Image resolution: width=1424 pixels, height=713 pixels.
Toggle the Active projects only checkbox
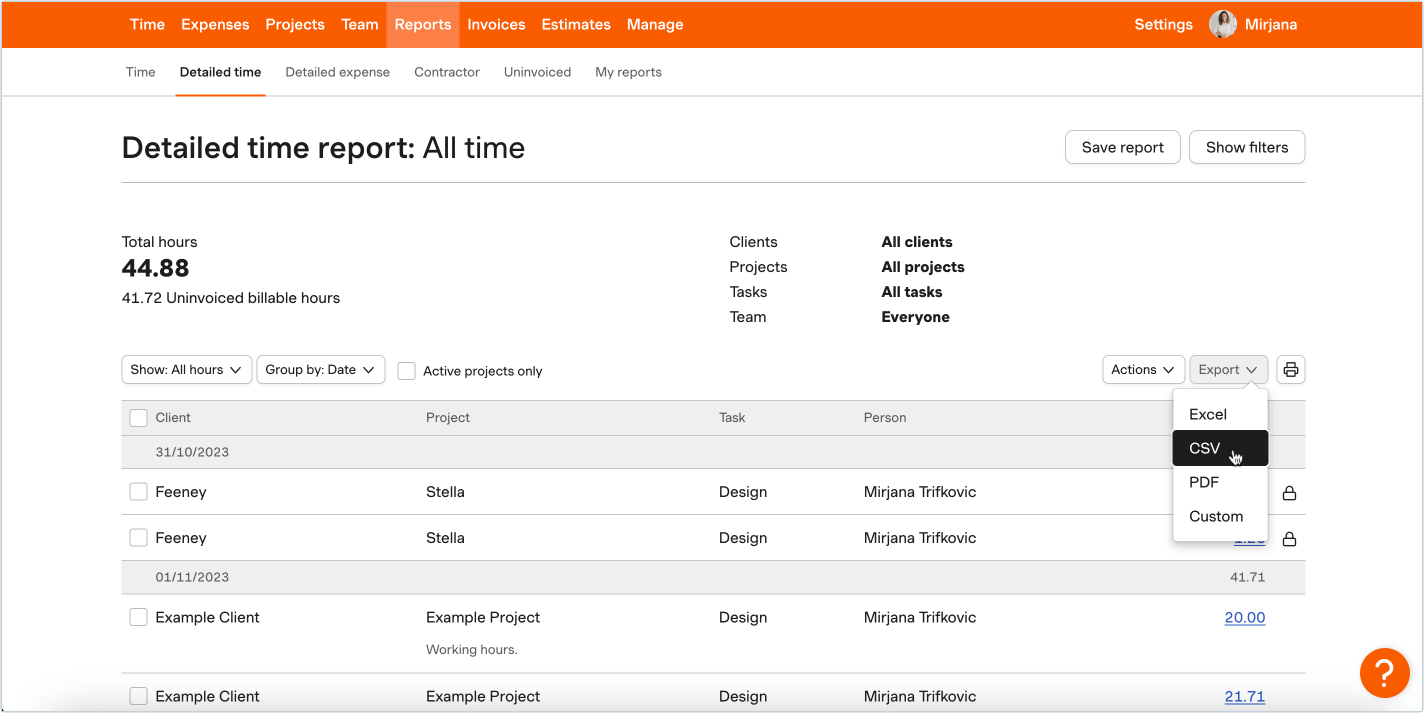pos(407,371)
